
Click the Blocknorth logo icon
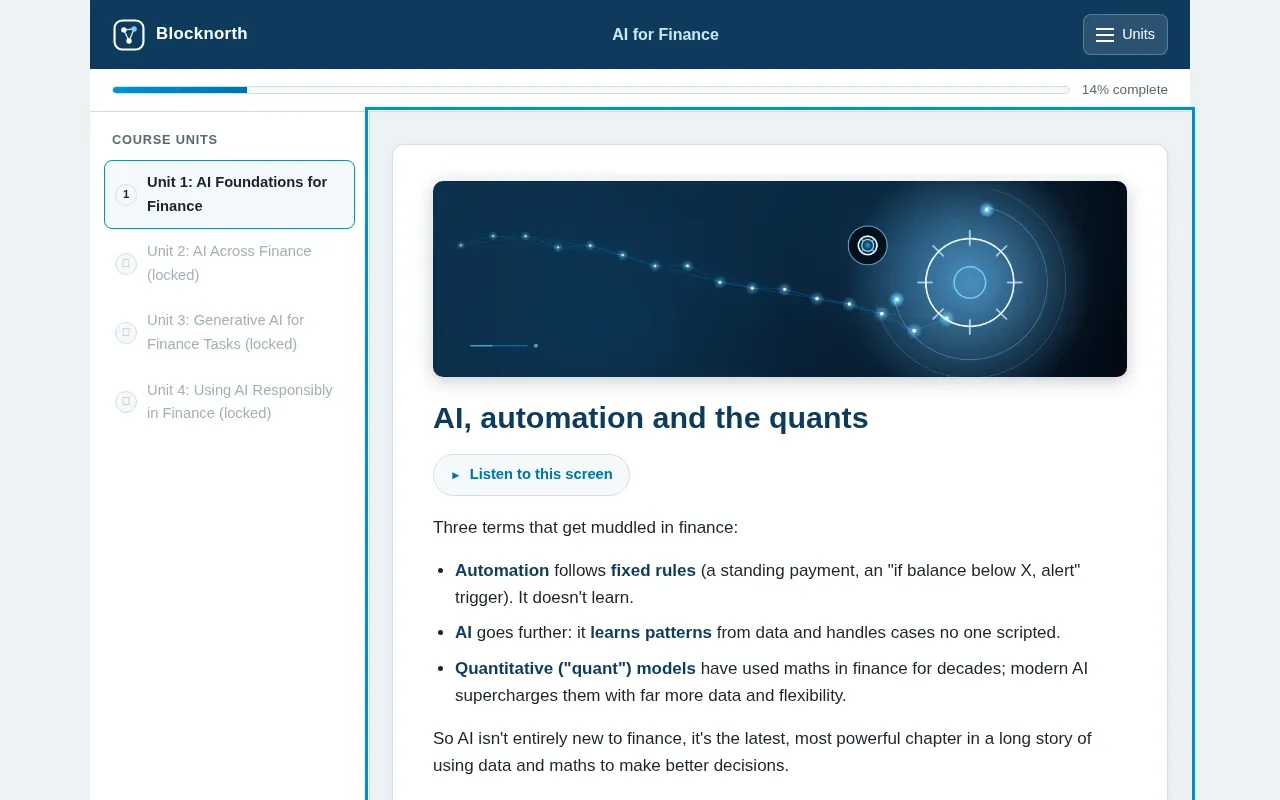[x=129, y=35]
